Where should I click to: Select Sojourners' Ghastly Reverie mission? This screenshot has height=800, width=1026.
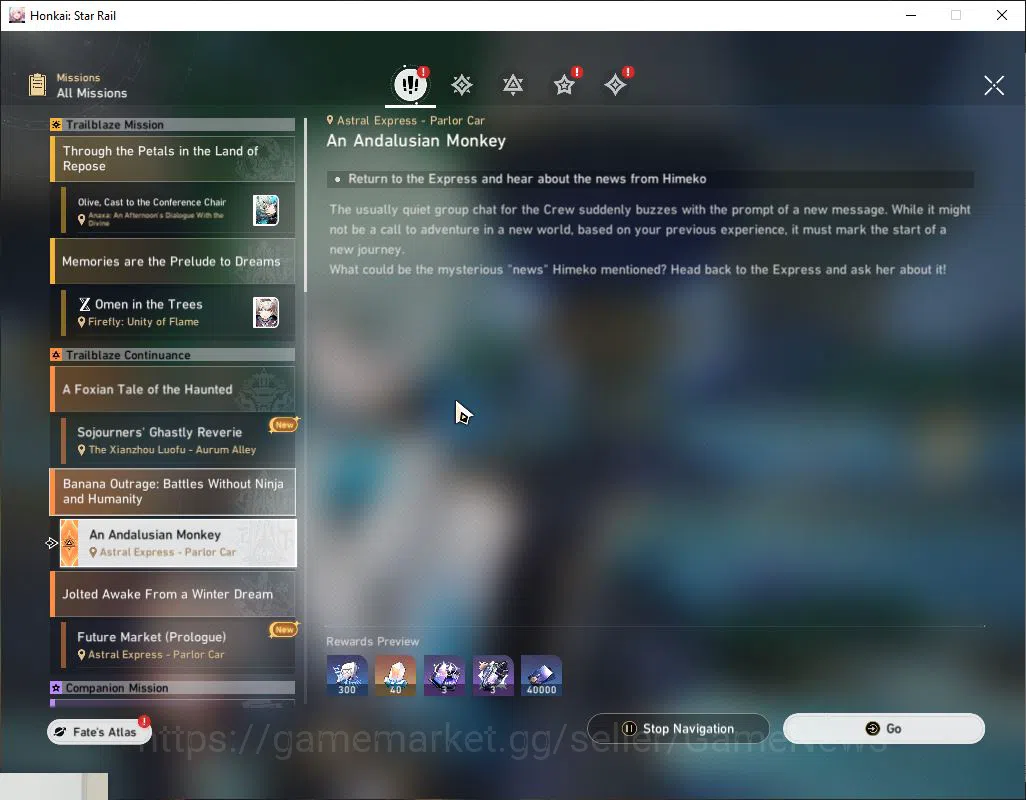click(177, 440)
